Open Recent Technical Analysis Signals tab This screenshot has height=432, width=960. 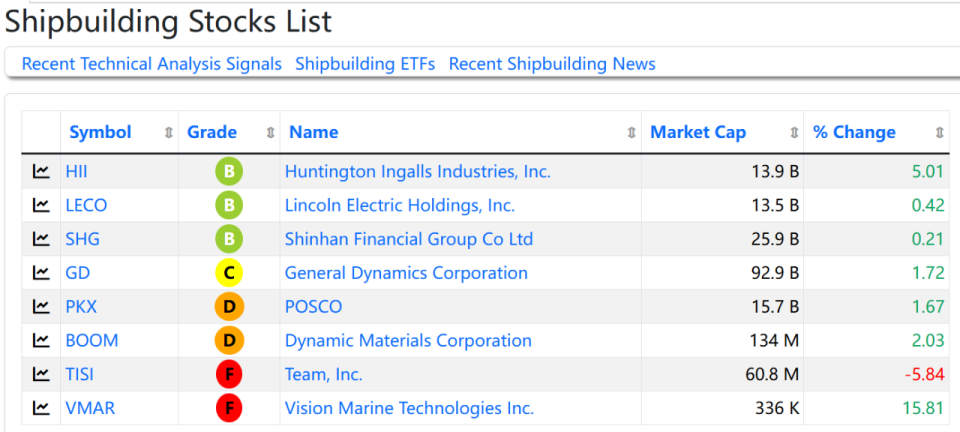[152, 64]
